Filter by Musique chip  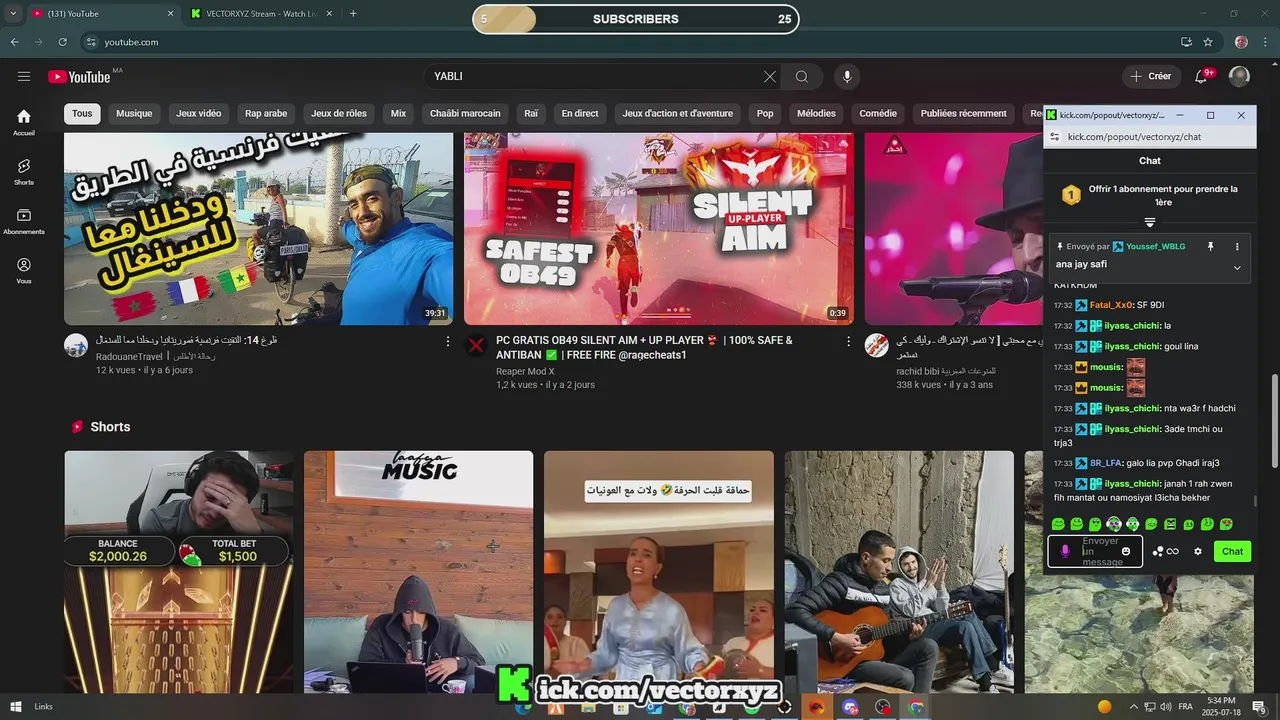click(x=134, y=113)
